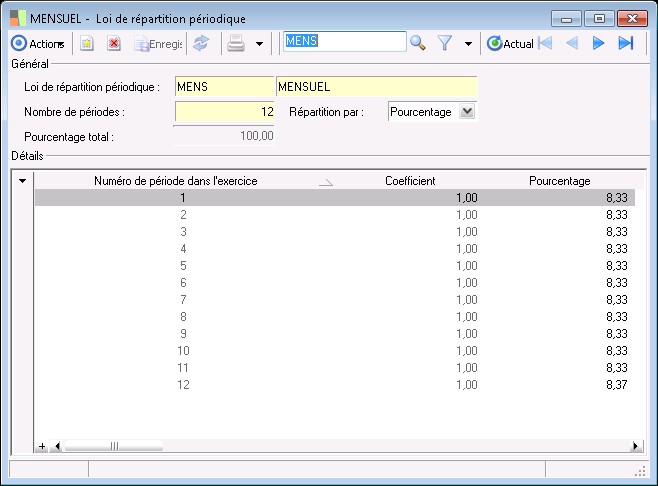
Task: Select period number 12 cell
Action: pos(183,385)
